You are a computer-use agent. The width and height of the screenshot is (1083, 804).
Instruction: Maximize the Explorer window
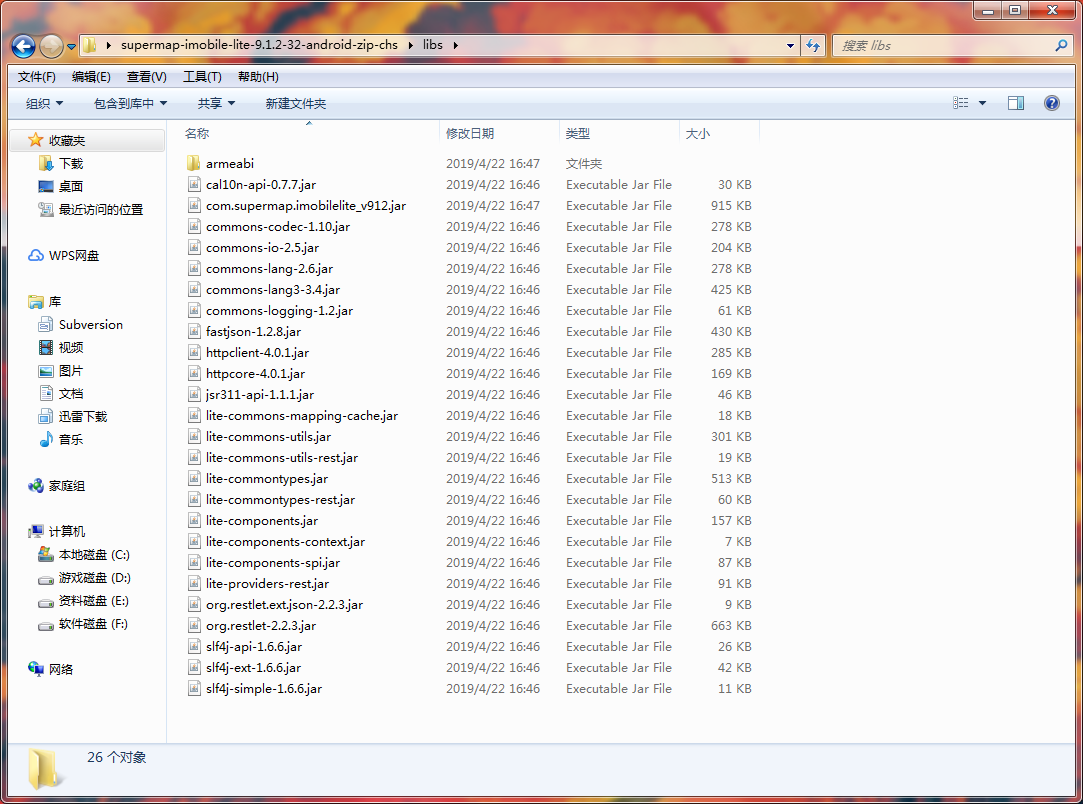coord(1015,10)
